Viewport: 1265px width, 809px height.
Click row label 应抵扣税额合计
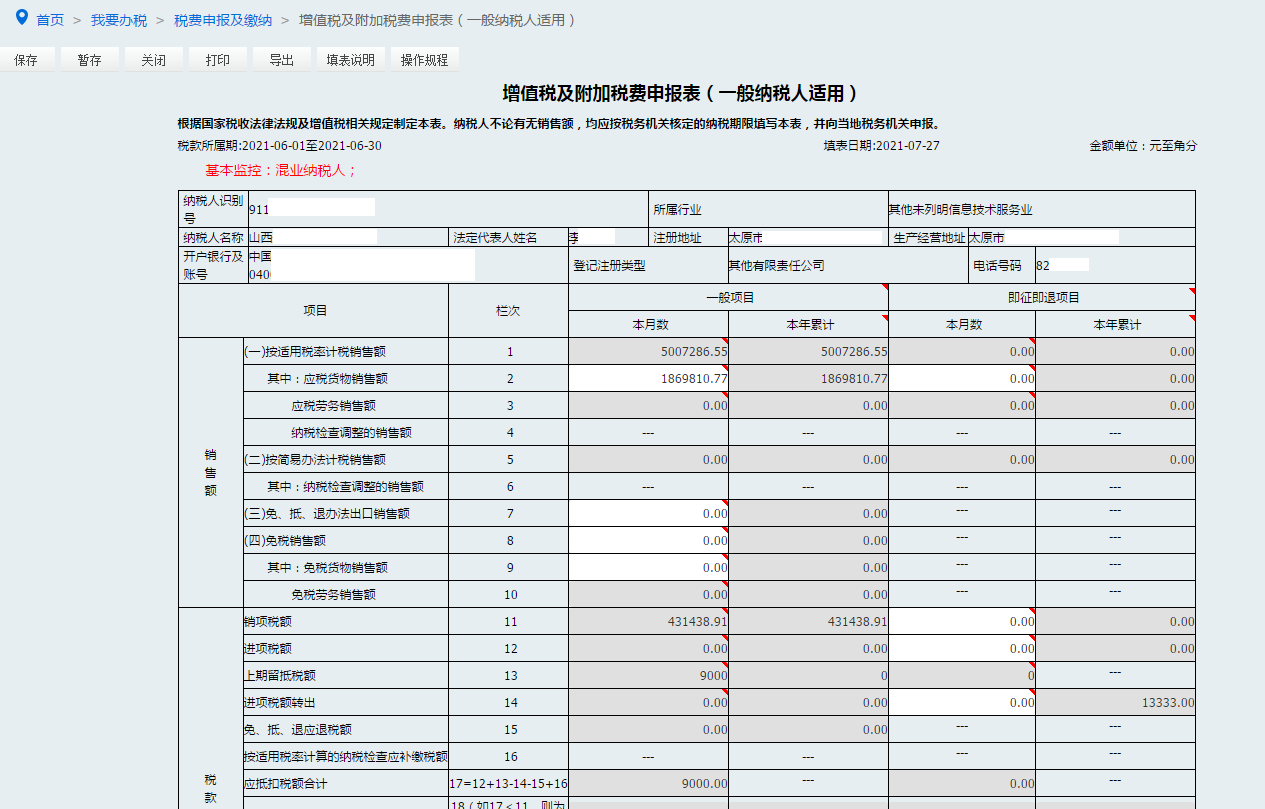pos(286,783)
